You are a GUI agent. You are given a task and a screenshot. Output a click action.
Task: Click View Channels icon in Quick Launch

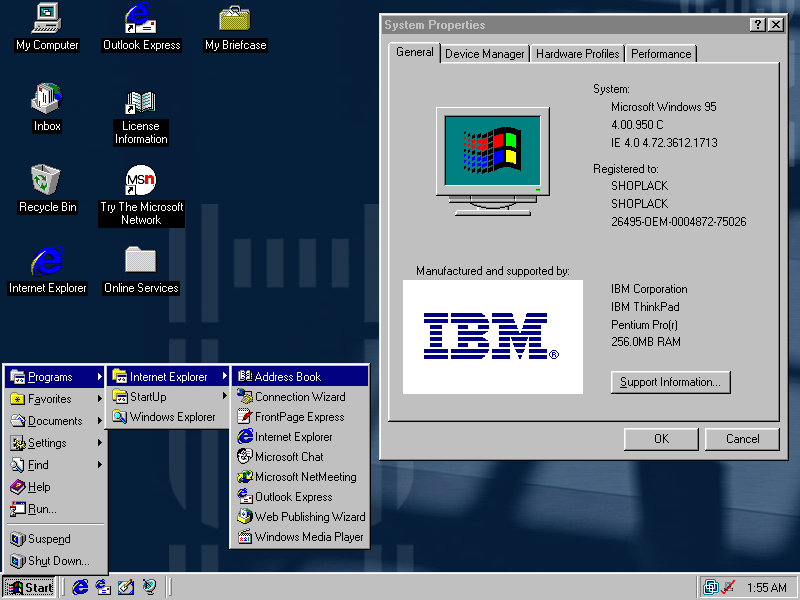(x=149, y=587)
